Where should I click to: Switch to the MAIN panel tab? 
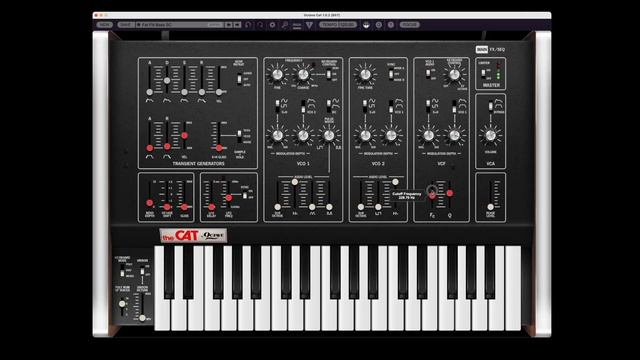click(x=482, y=49)
